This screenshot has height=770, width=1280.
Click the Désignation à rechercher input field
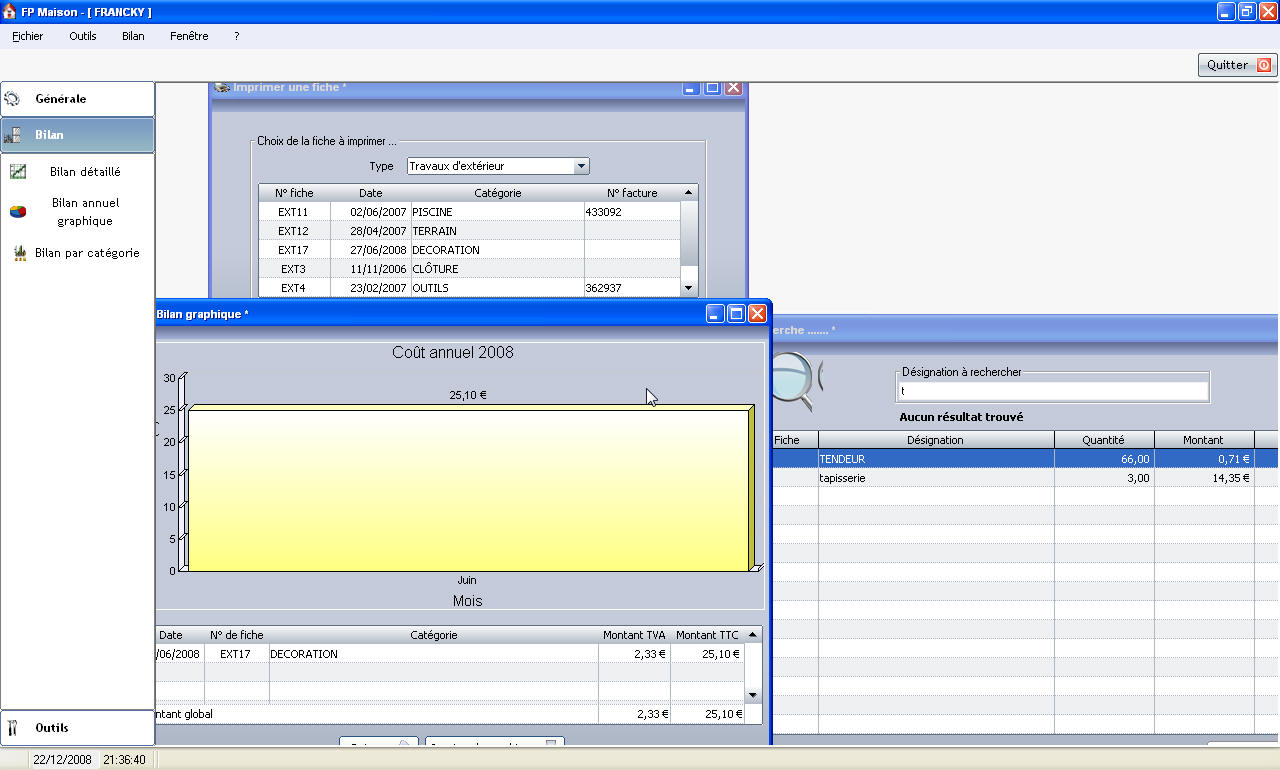[x=1052, y=391]
